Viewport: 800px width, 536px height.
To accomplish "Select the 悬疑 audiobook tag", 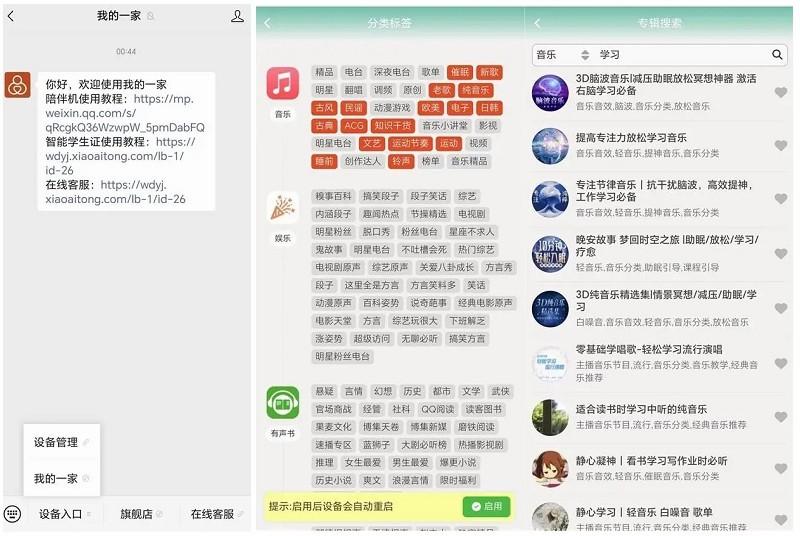I will coord(324,392).
